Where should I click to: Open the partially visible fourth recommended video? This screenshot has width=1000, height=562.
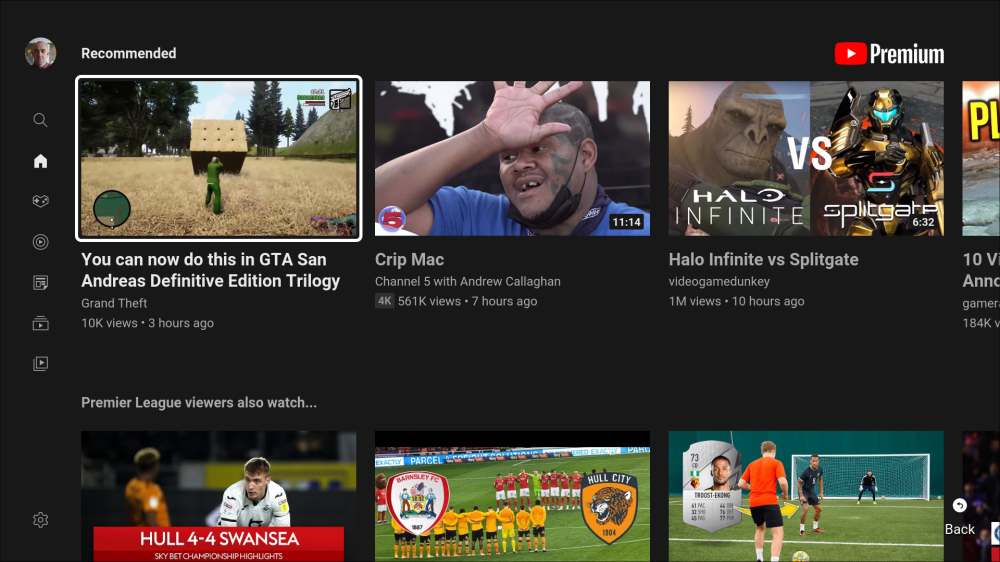[981, 158]
